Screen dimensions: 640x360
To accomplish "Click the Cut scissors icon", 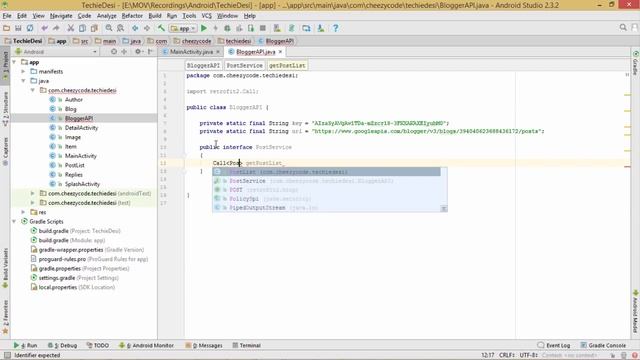I will point(71,28).
